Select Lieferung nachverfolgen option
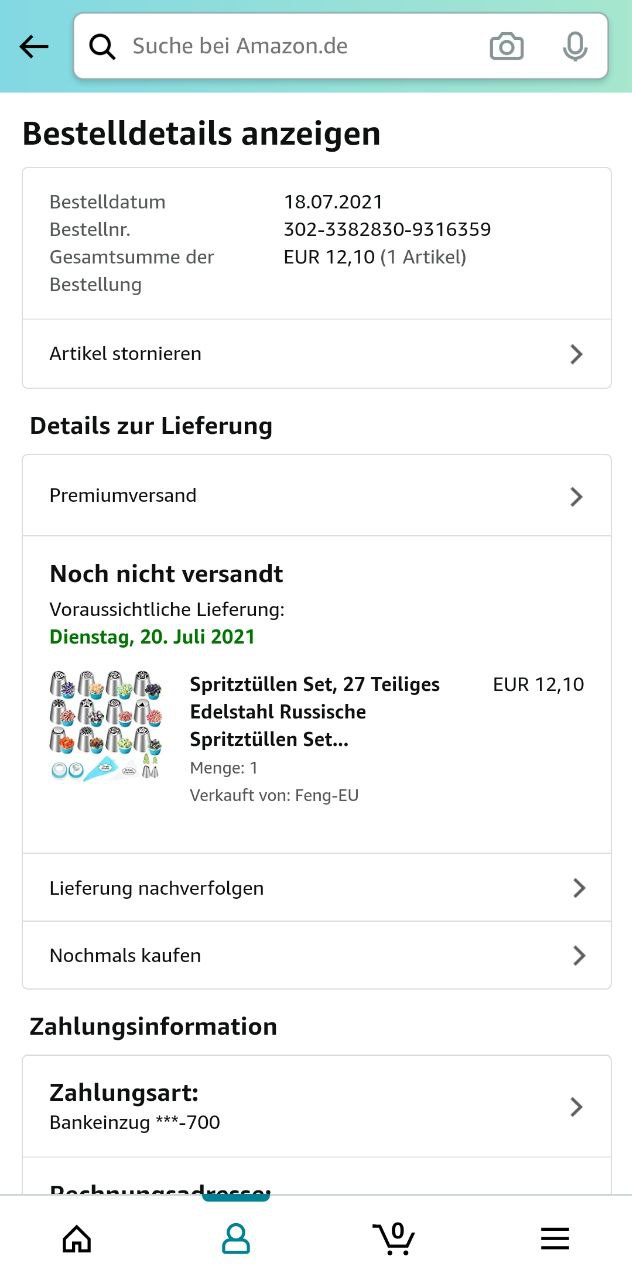The height and width of the screenshot is (1280, 632). click(x=157, y=888)
